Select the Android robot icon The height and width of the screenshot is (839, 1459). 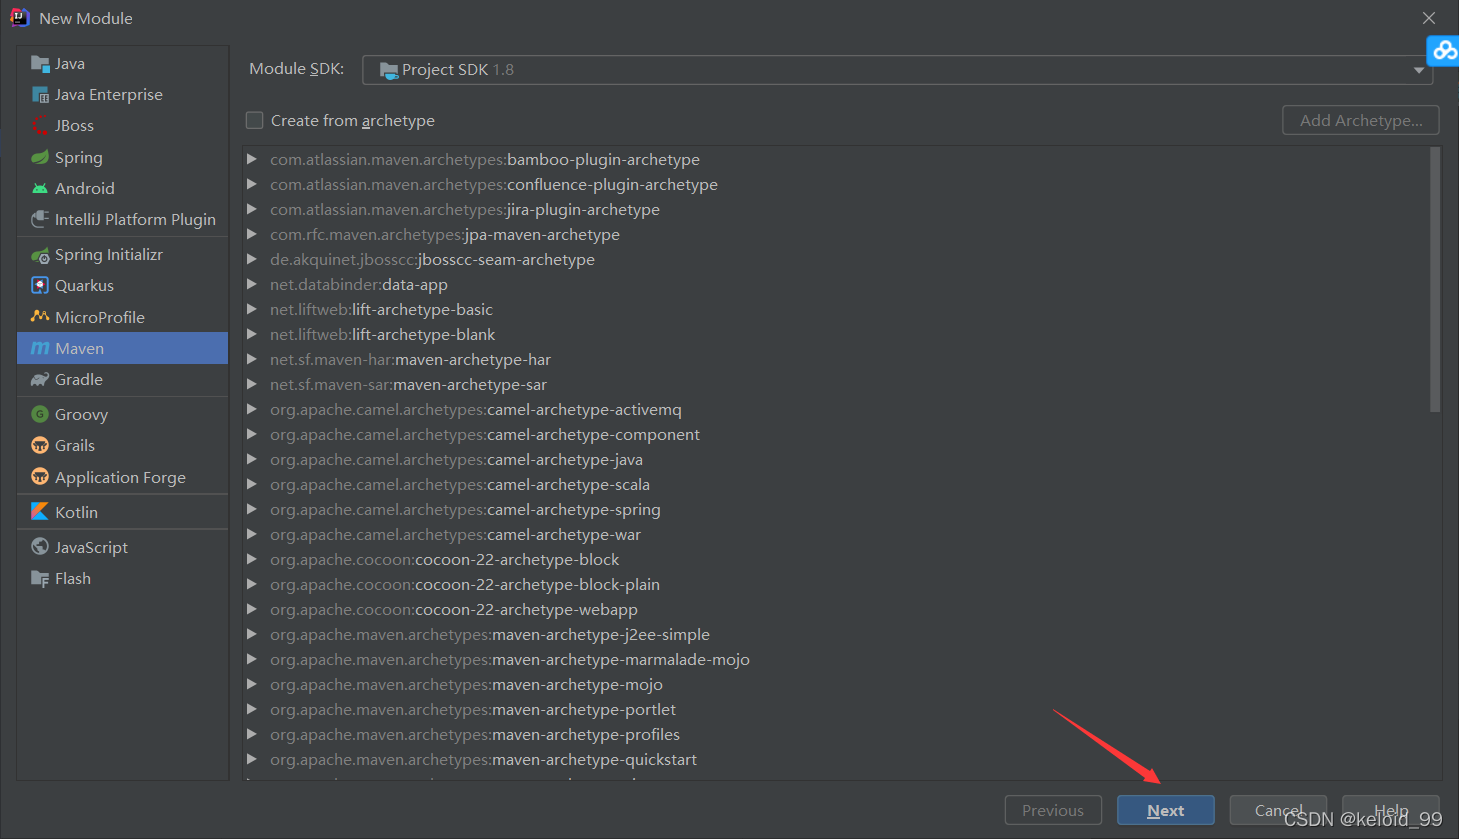[40, 189]
